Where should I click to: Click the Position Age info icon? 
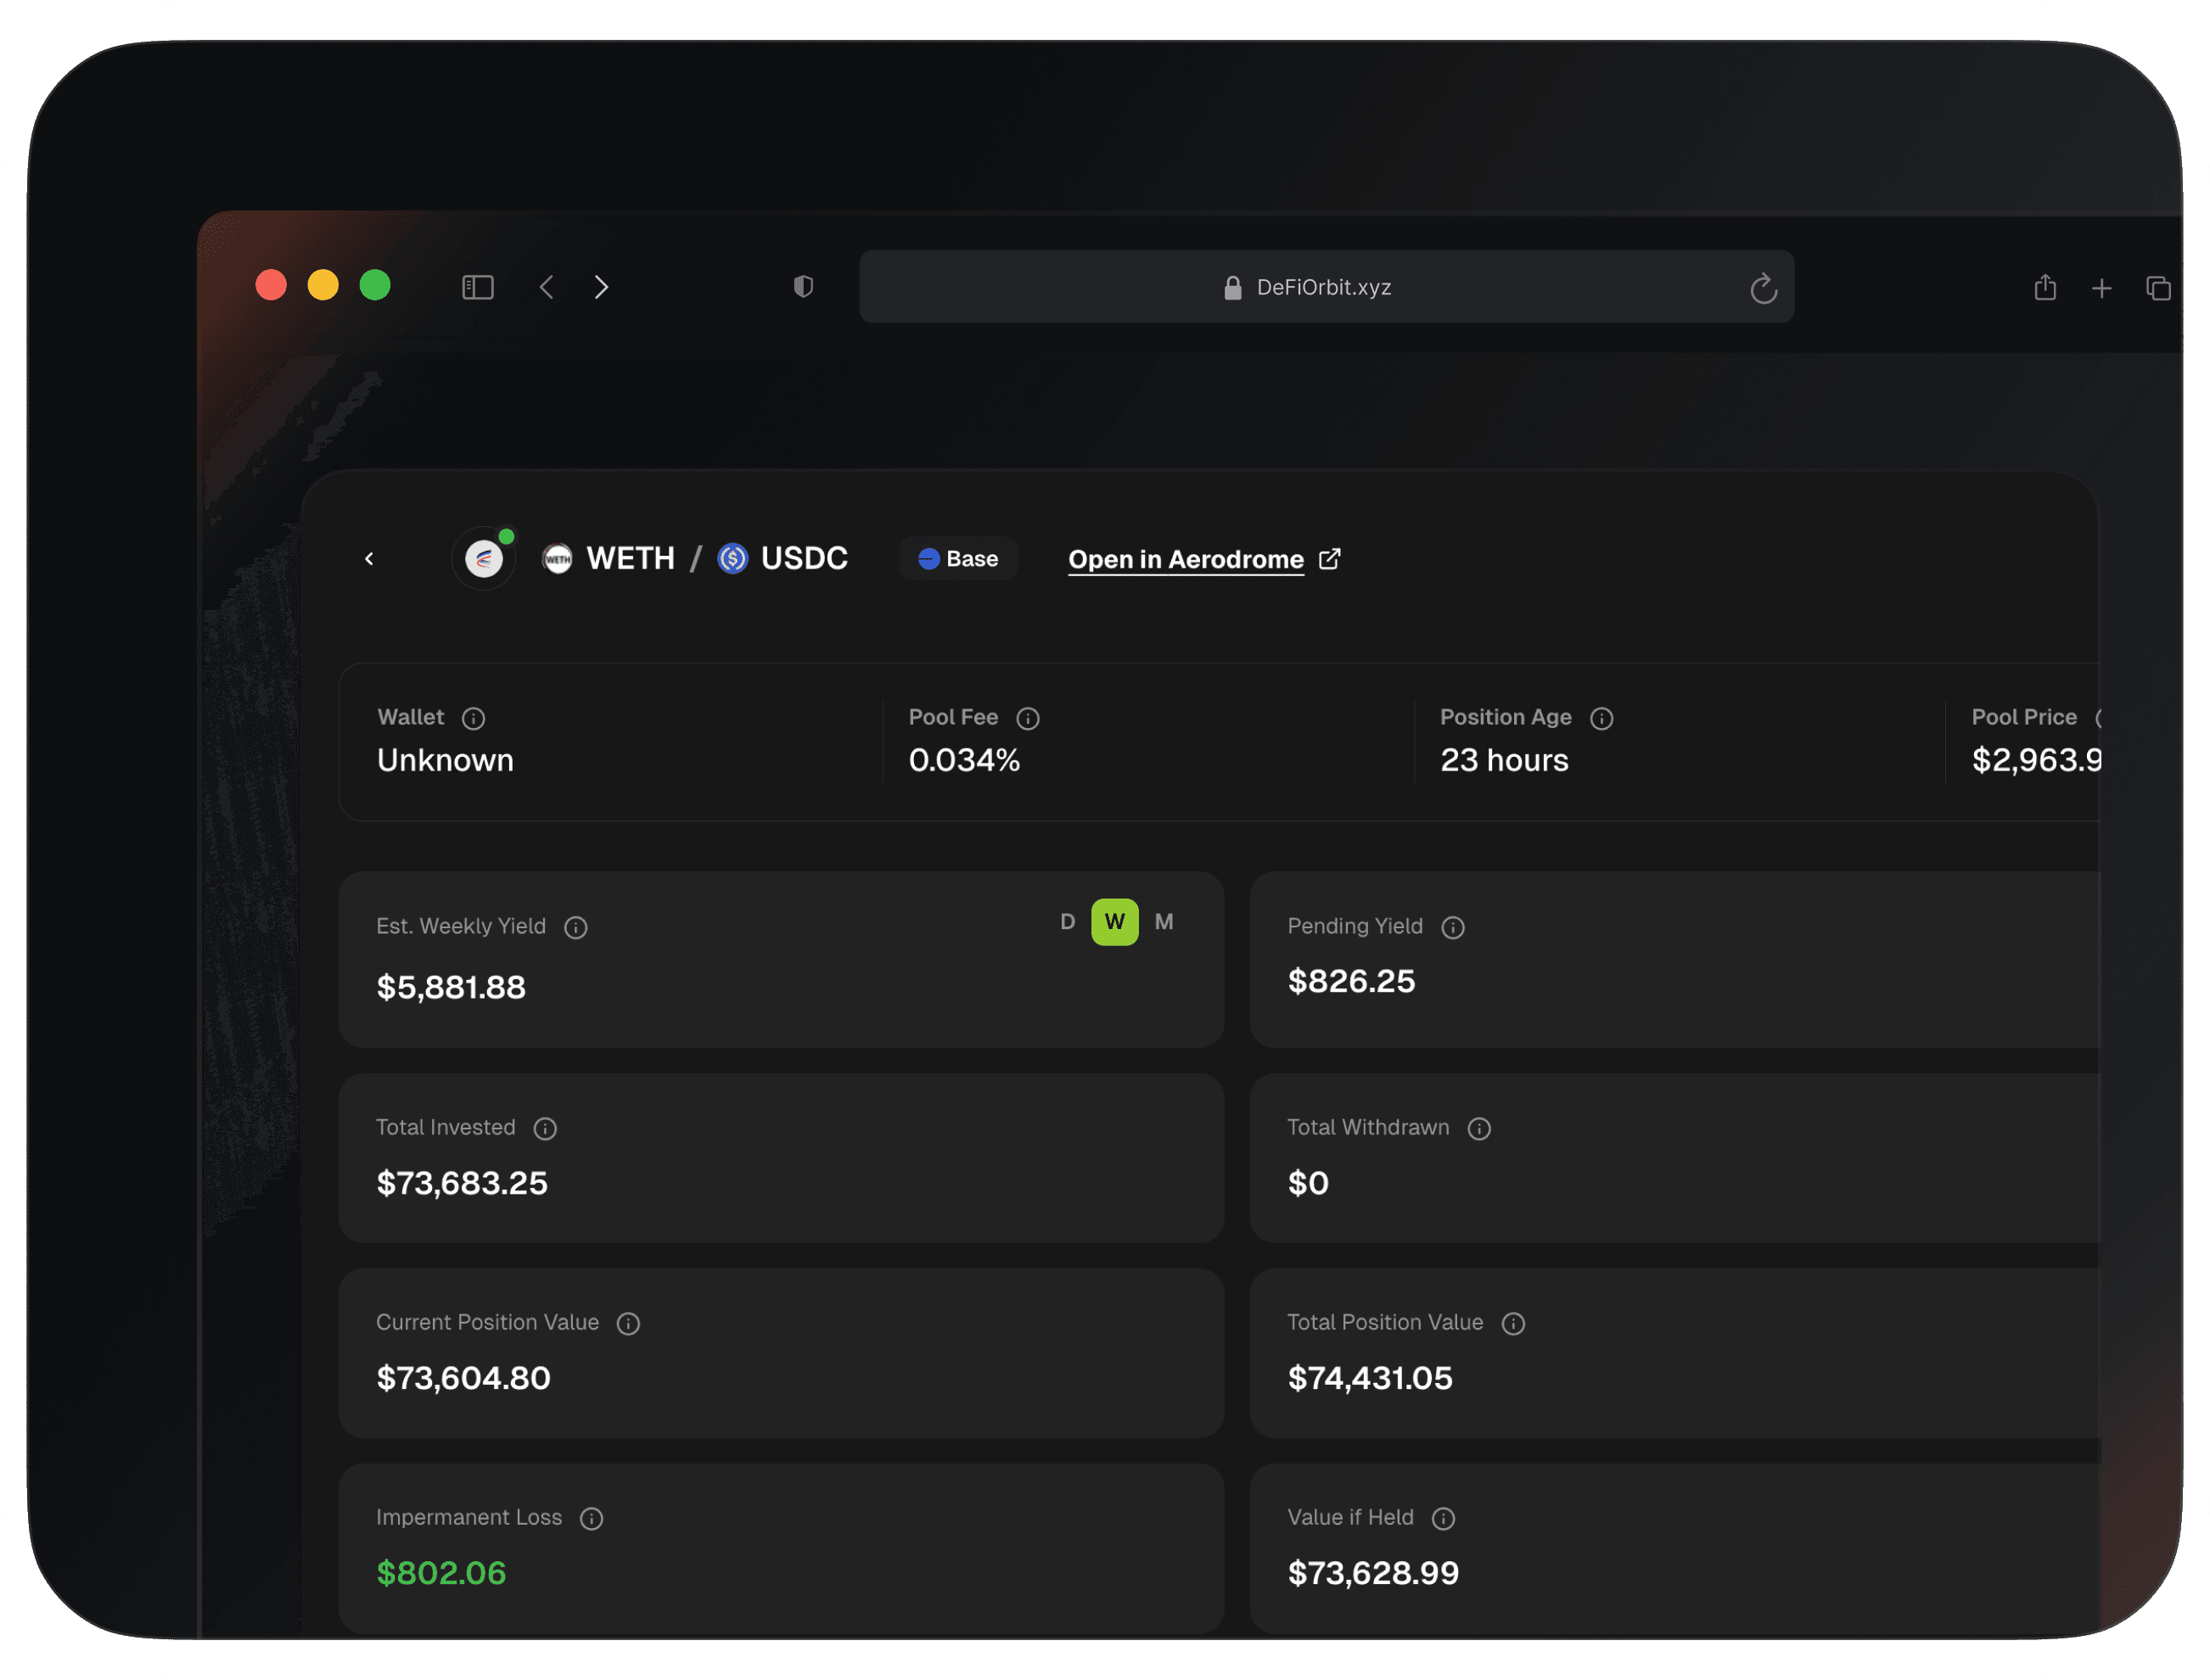pyautogui.click(x=1602, y=718)
